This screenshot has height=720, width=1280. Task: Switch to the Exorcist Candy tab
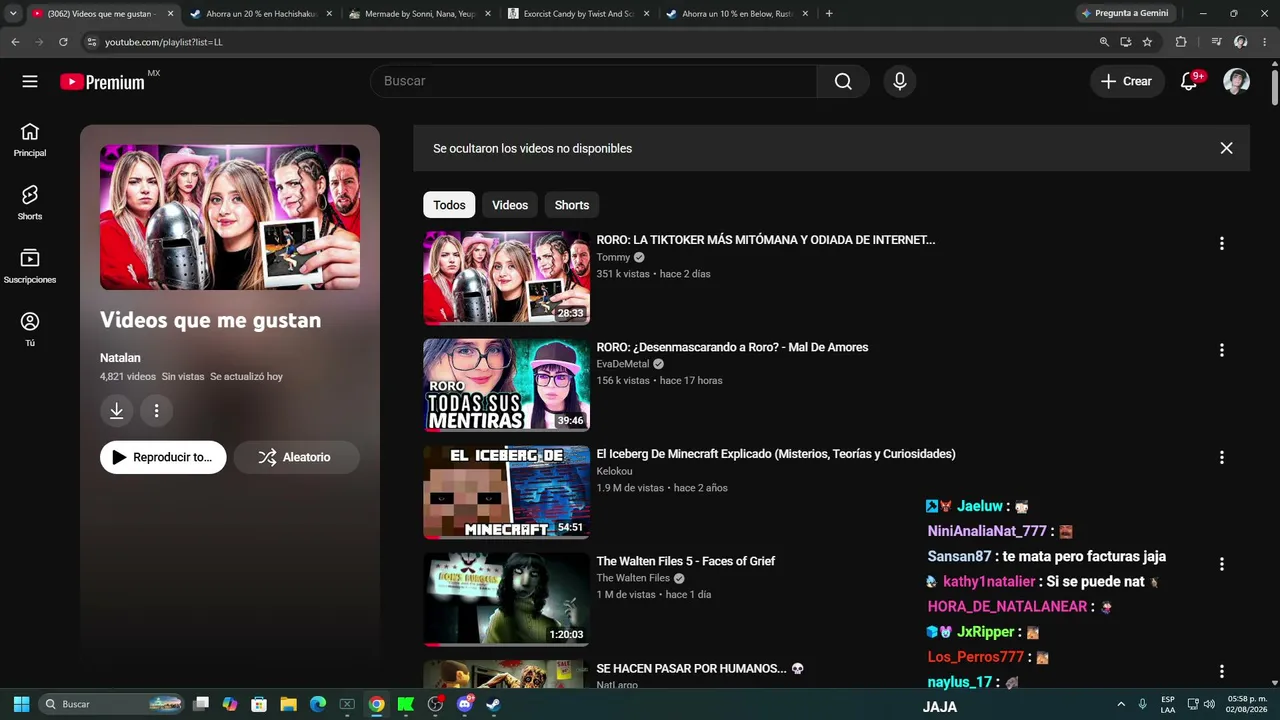point(579,14)
